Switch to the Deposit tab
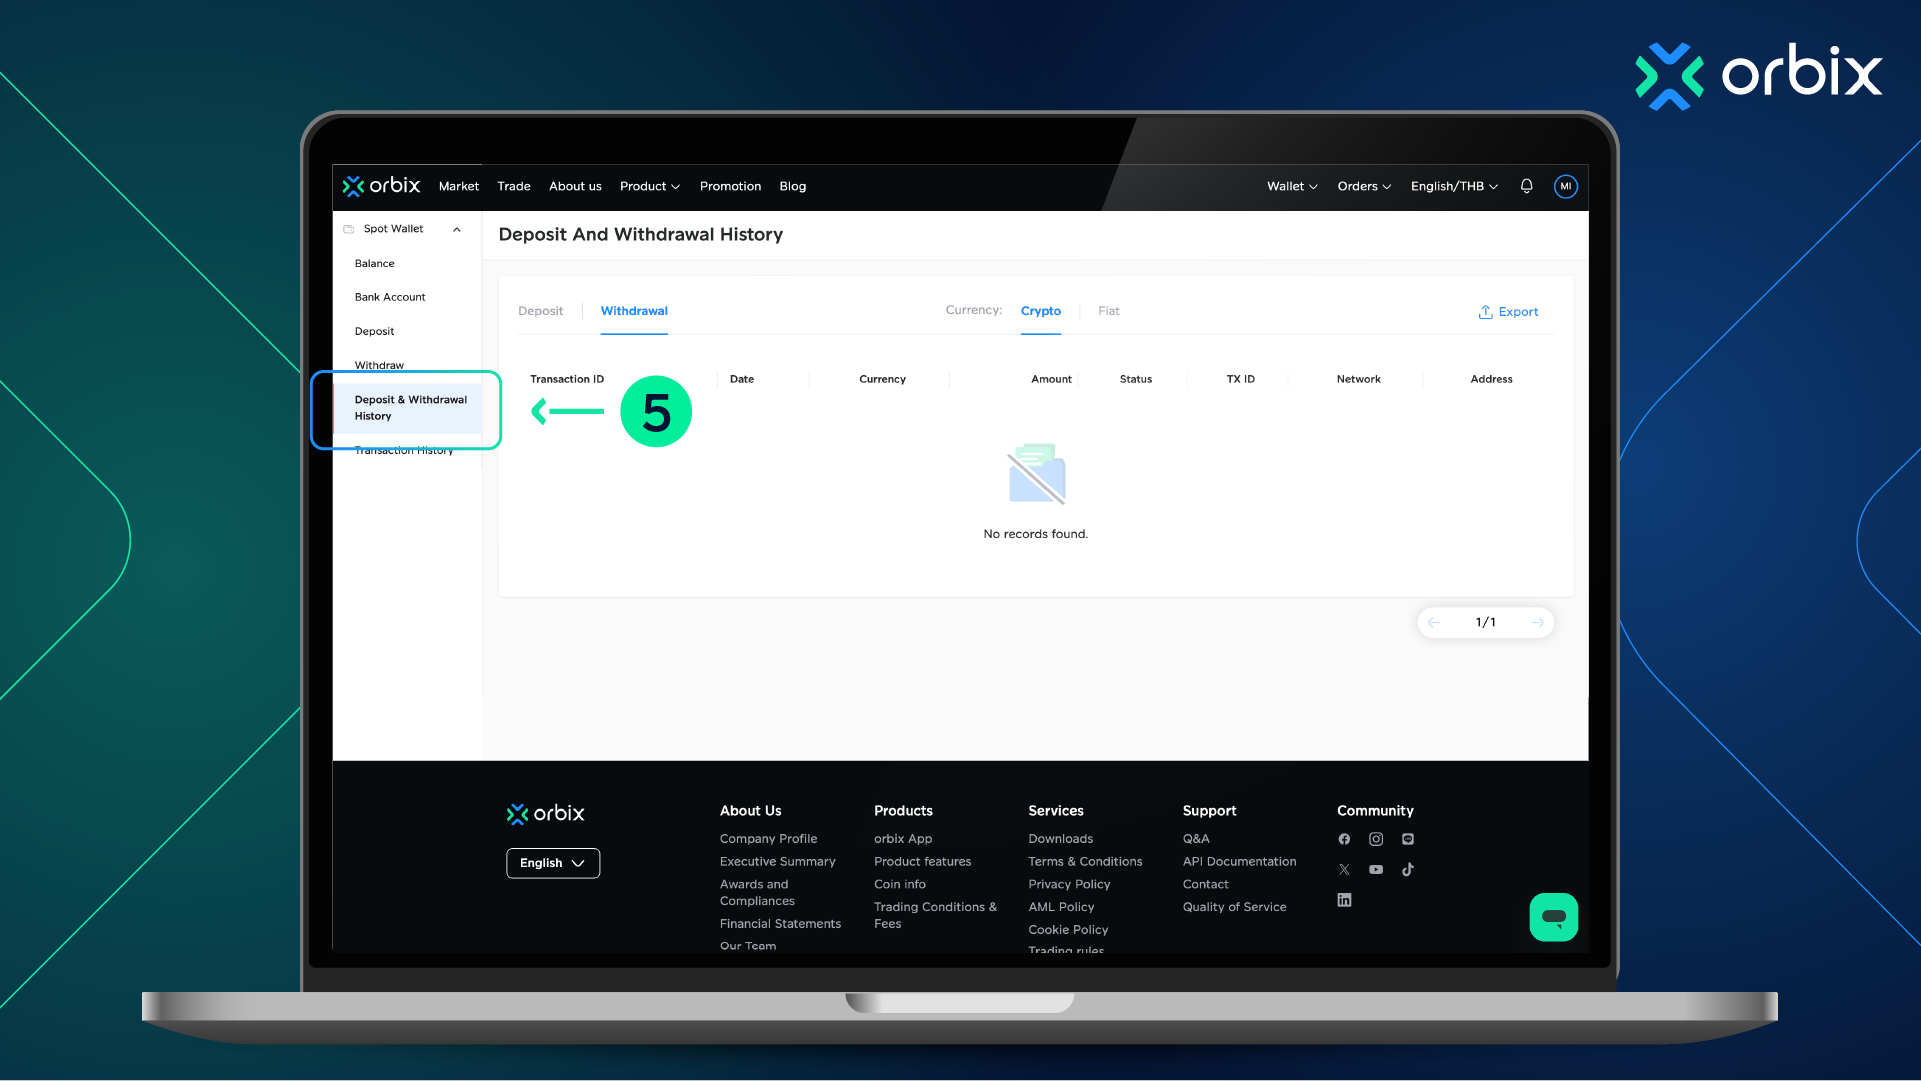The height and width of the screenshot is (1081, 1921). click(x=540, y=311)
